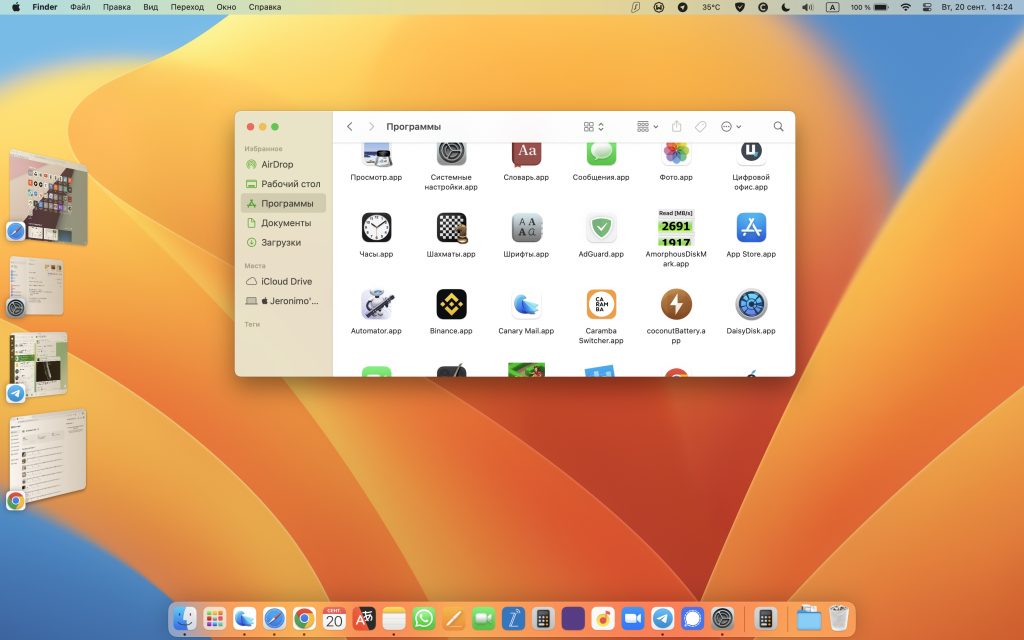1024x640 pixels.
Task: Expand the grouping options dropdown
Action: coord(647,127)
